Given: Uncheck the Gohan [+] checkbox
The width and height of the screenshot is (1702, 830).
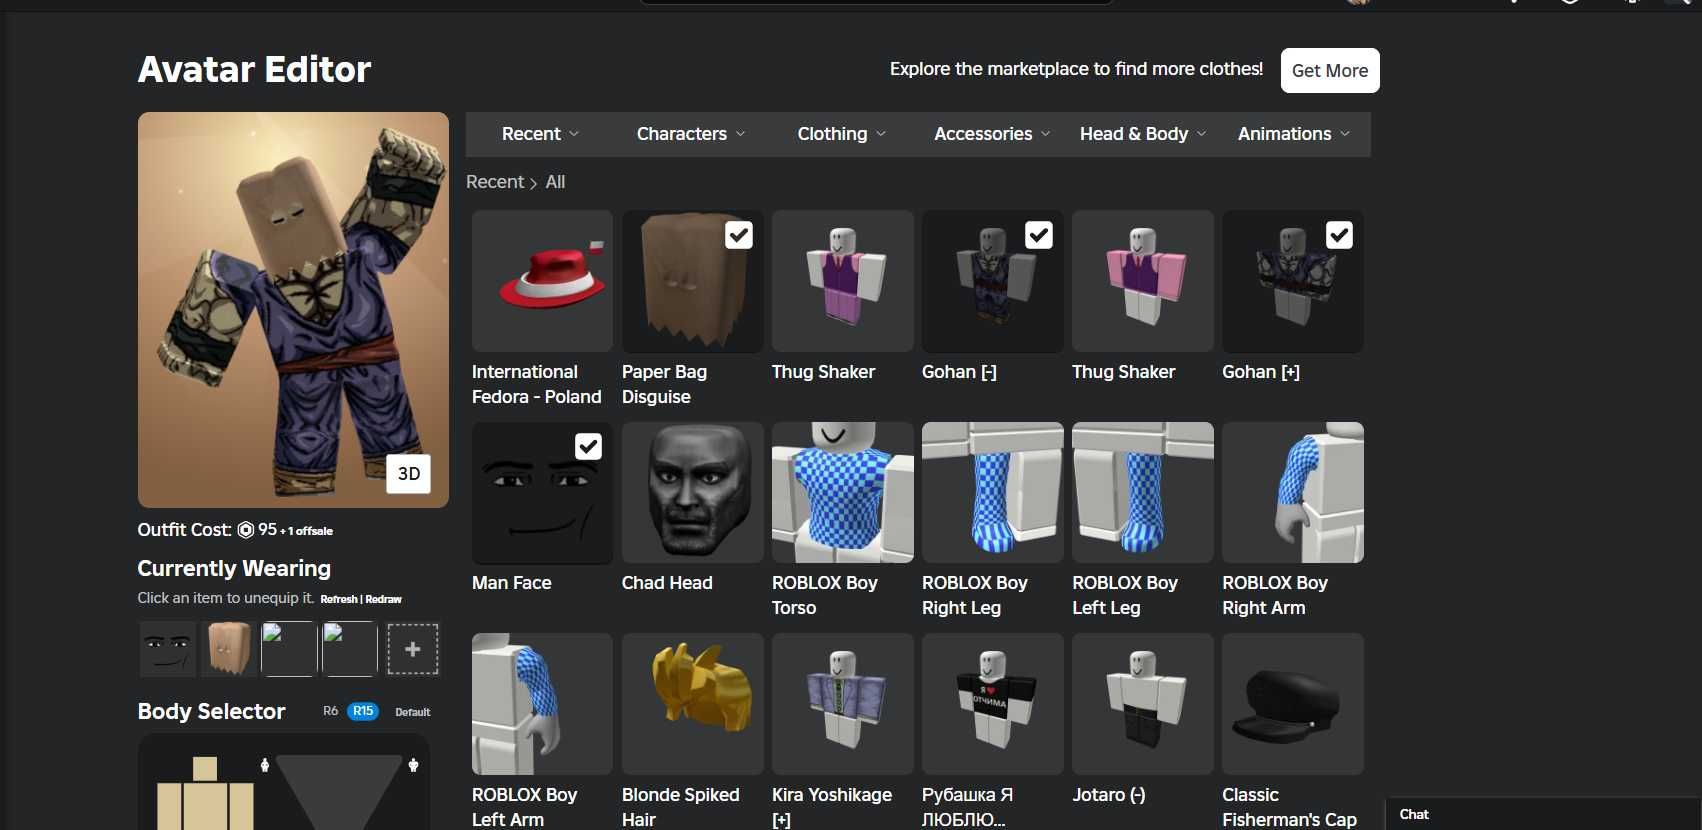Looking at the screenshot, I should pyautogui.click(x=1339, y=235).
